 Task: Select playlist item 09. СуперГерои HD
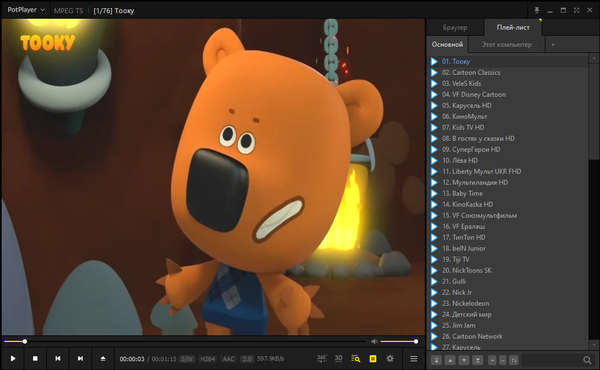tap(508, 149)
